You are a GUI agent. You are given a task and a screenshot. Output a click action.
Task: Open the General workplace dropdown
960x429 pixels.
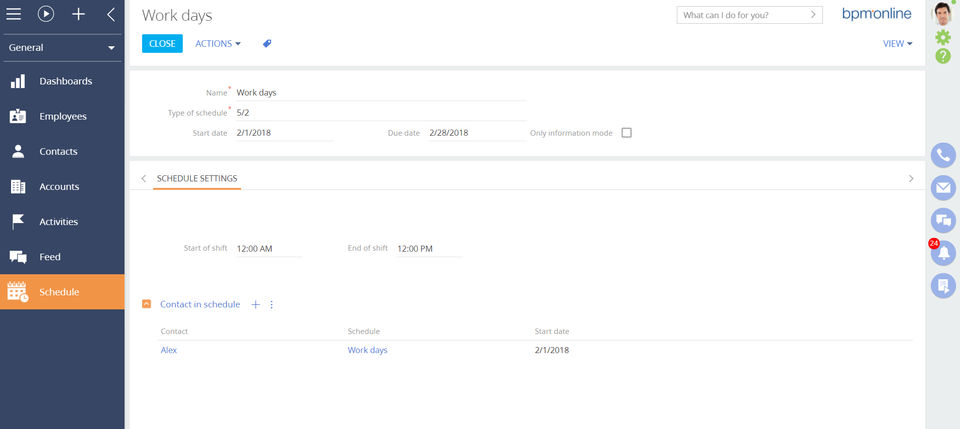pyautogui.click(x=62, y=48)
